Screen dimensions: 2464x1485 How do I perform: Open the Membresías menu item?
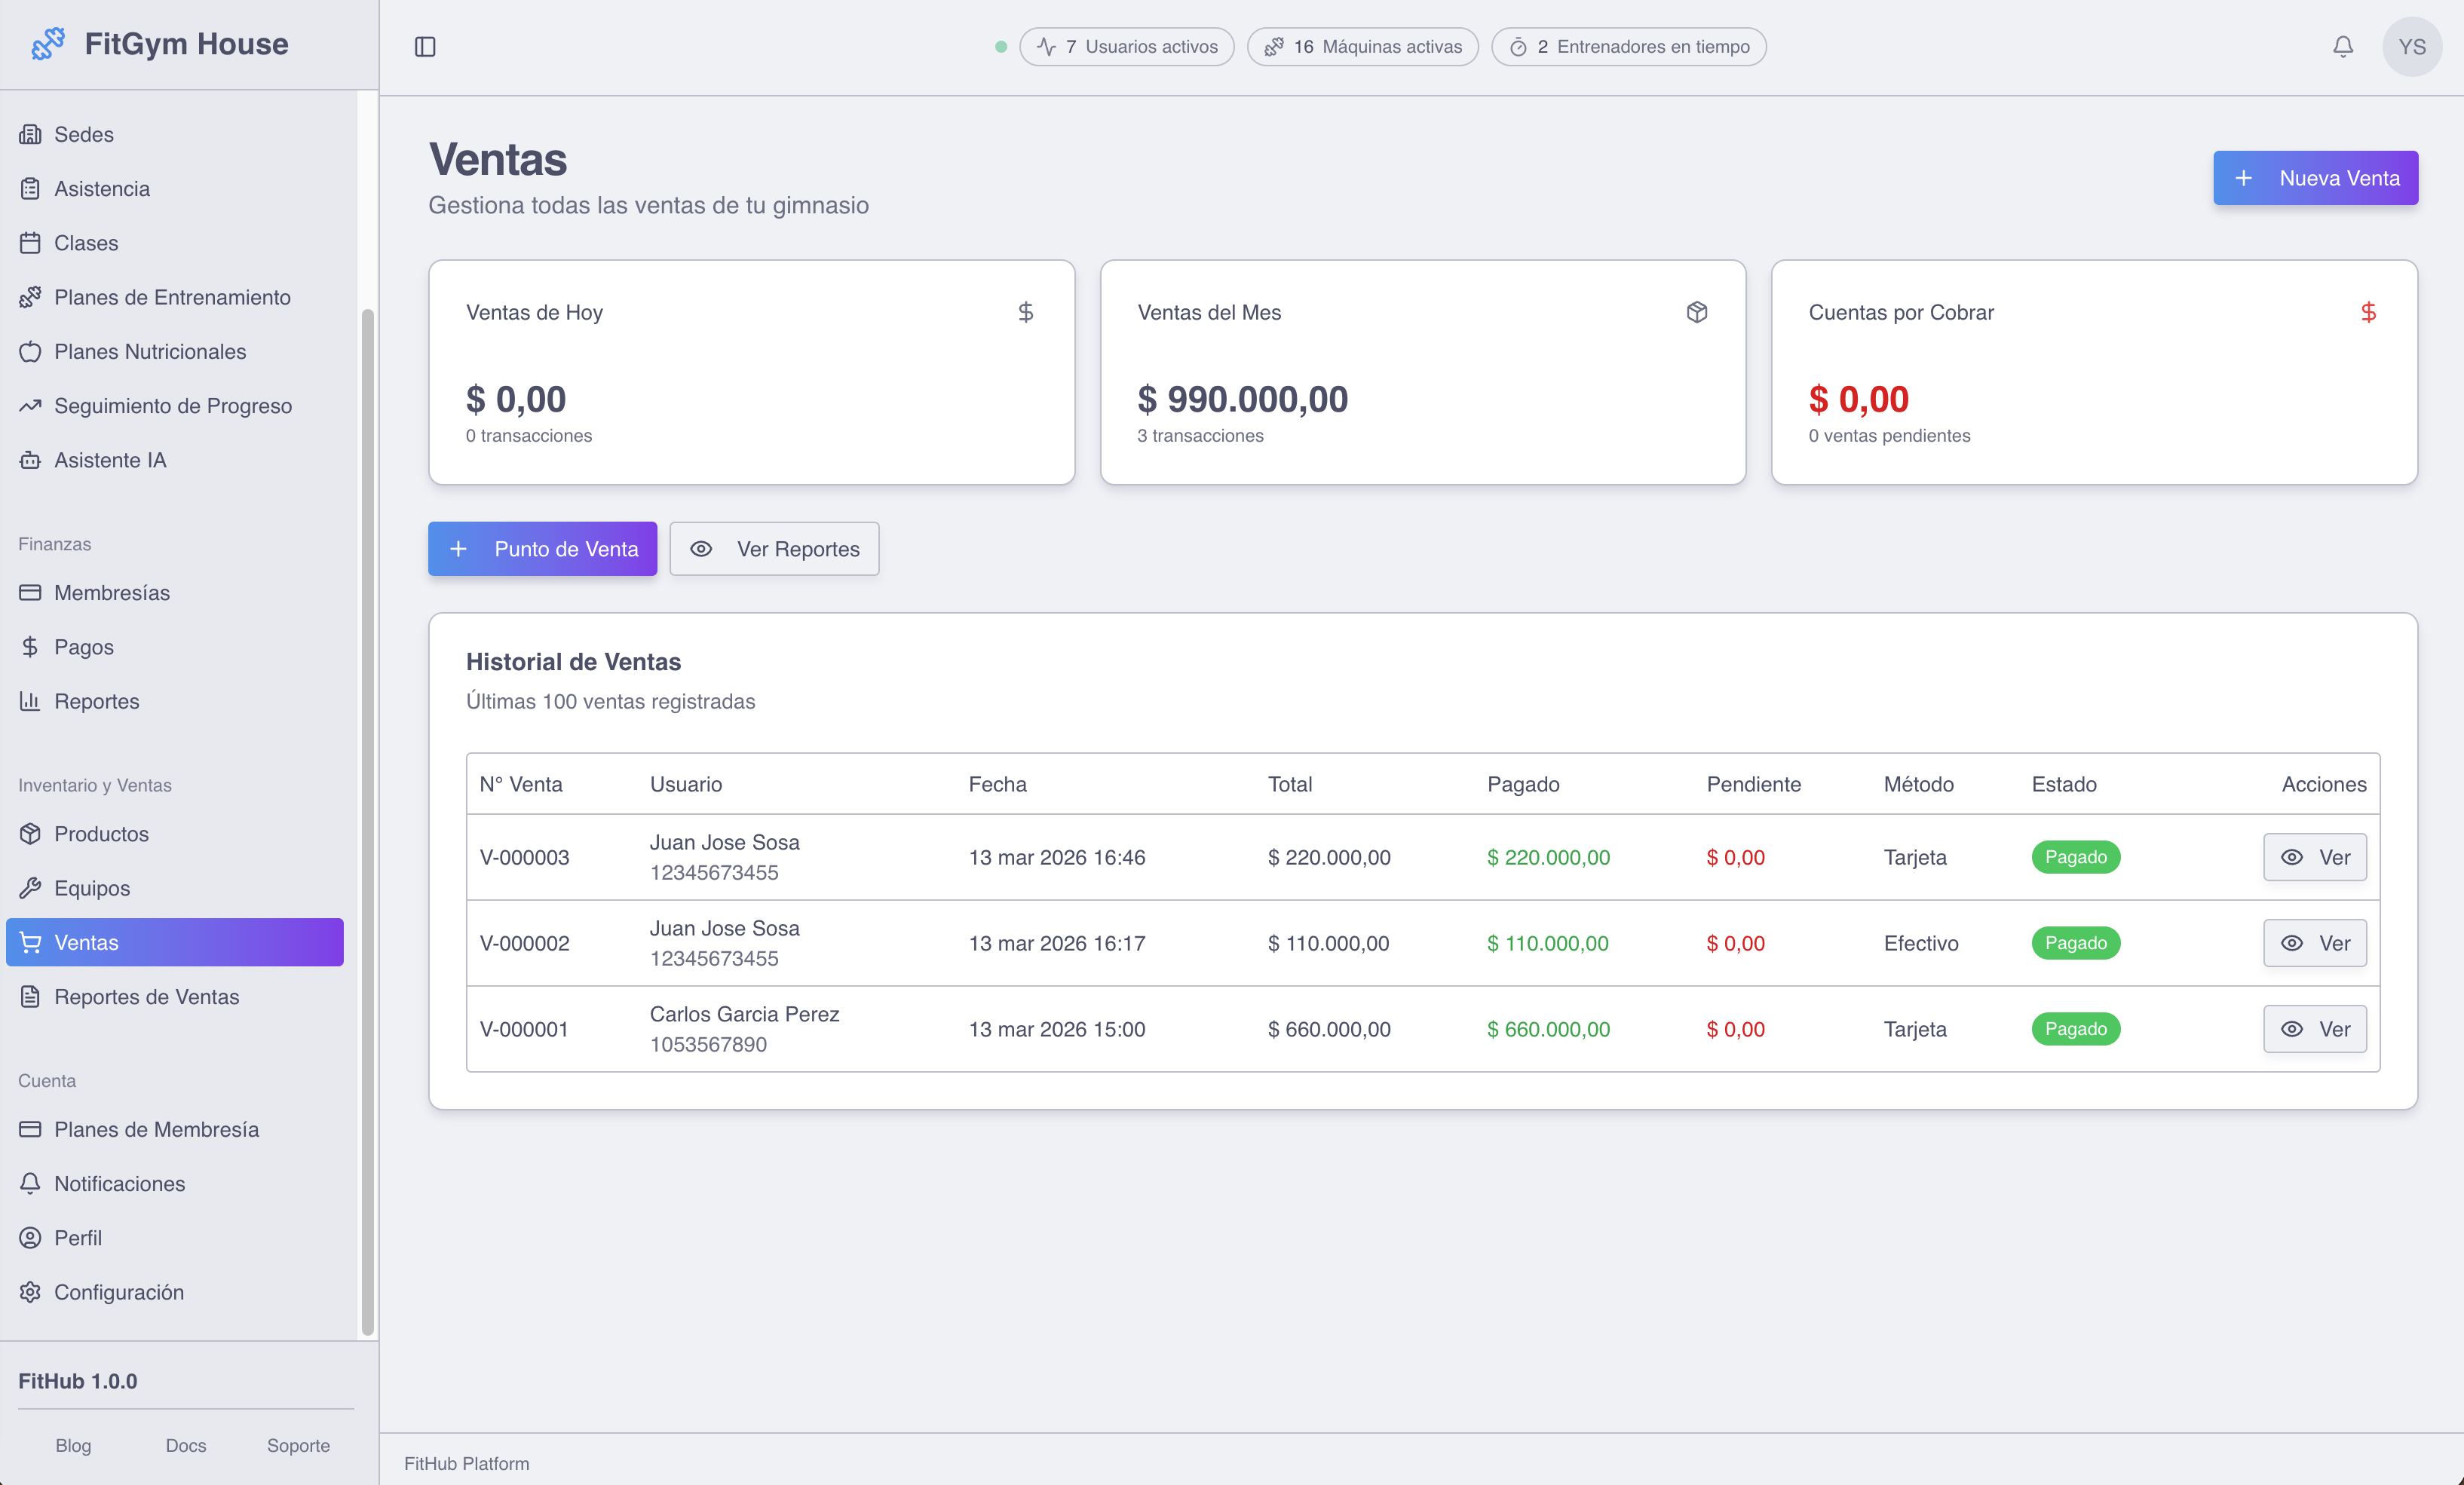112,593
